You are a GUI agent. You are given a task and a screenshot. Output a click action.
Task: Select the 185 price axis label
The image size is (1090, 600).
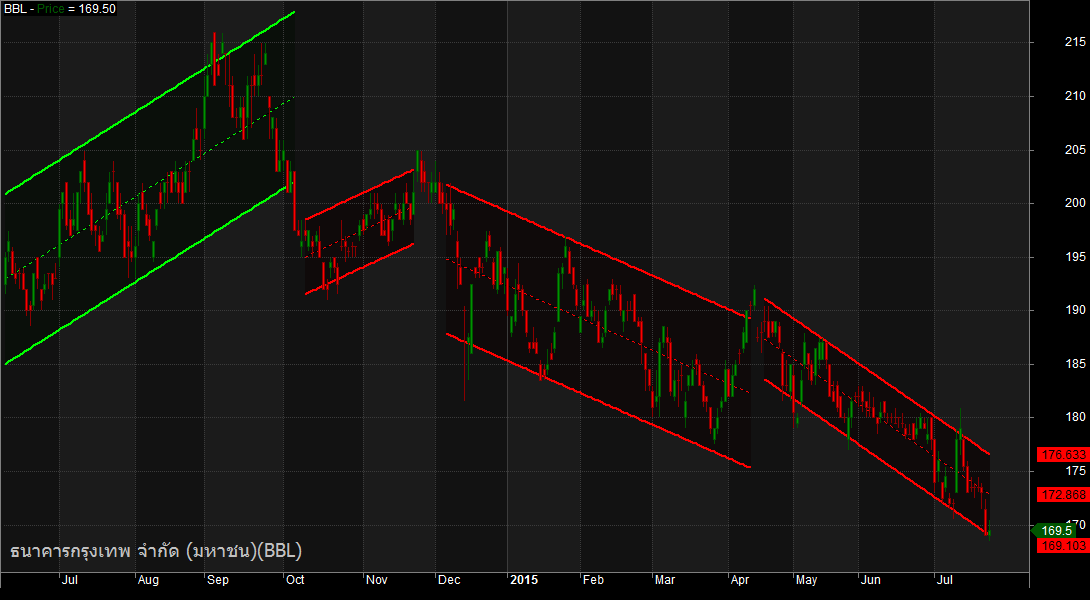1077,364
